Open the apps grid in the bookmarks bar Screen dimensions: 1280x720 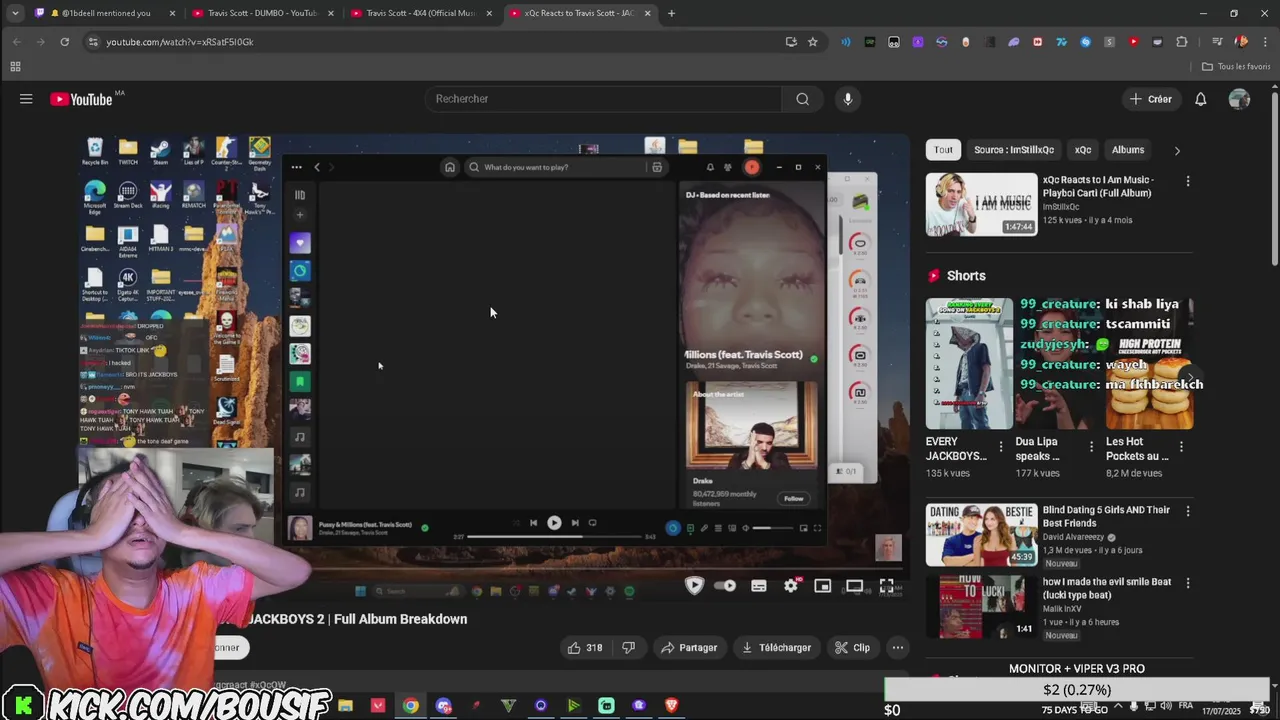click(x=15, y=67)
